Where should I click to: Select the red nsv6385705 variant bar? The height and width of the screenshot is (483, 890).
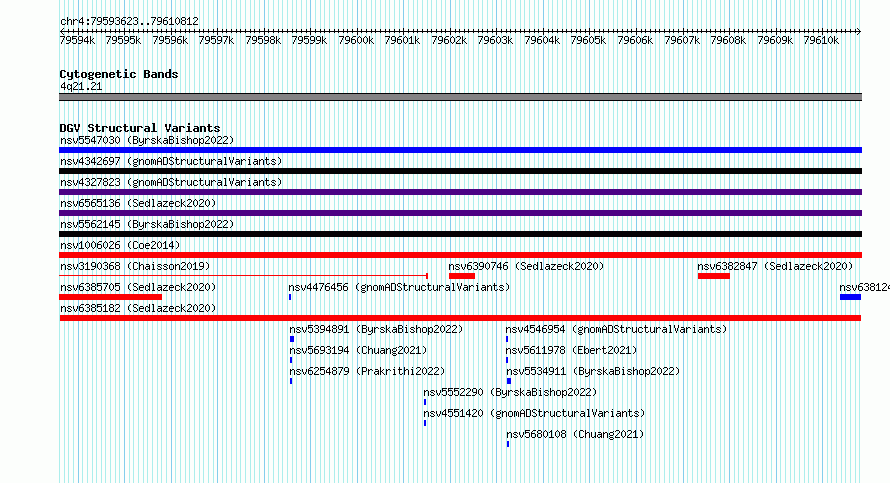click(111, 297)
